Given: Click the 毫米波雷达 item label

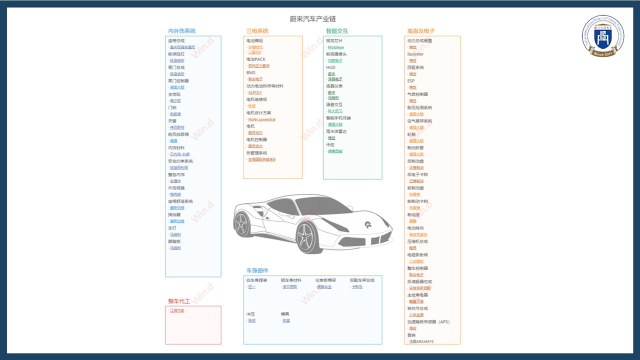Looking at the screenshot, I should 336,131.
